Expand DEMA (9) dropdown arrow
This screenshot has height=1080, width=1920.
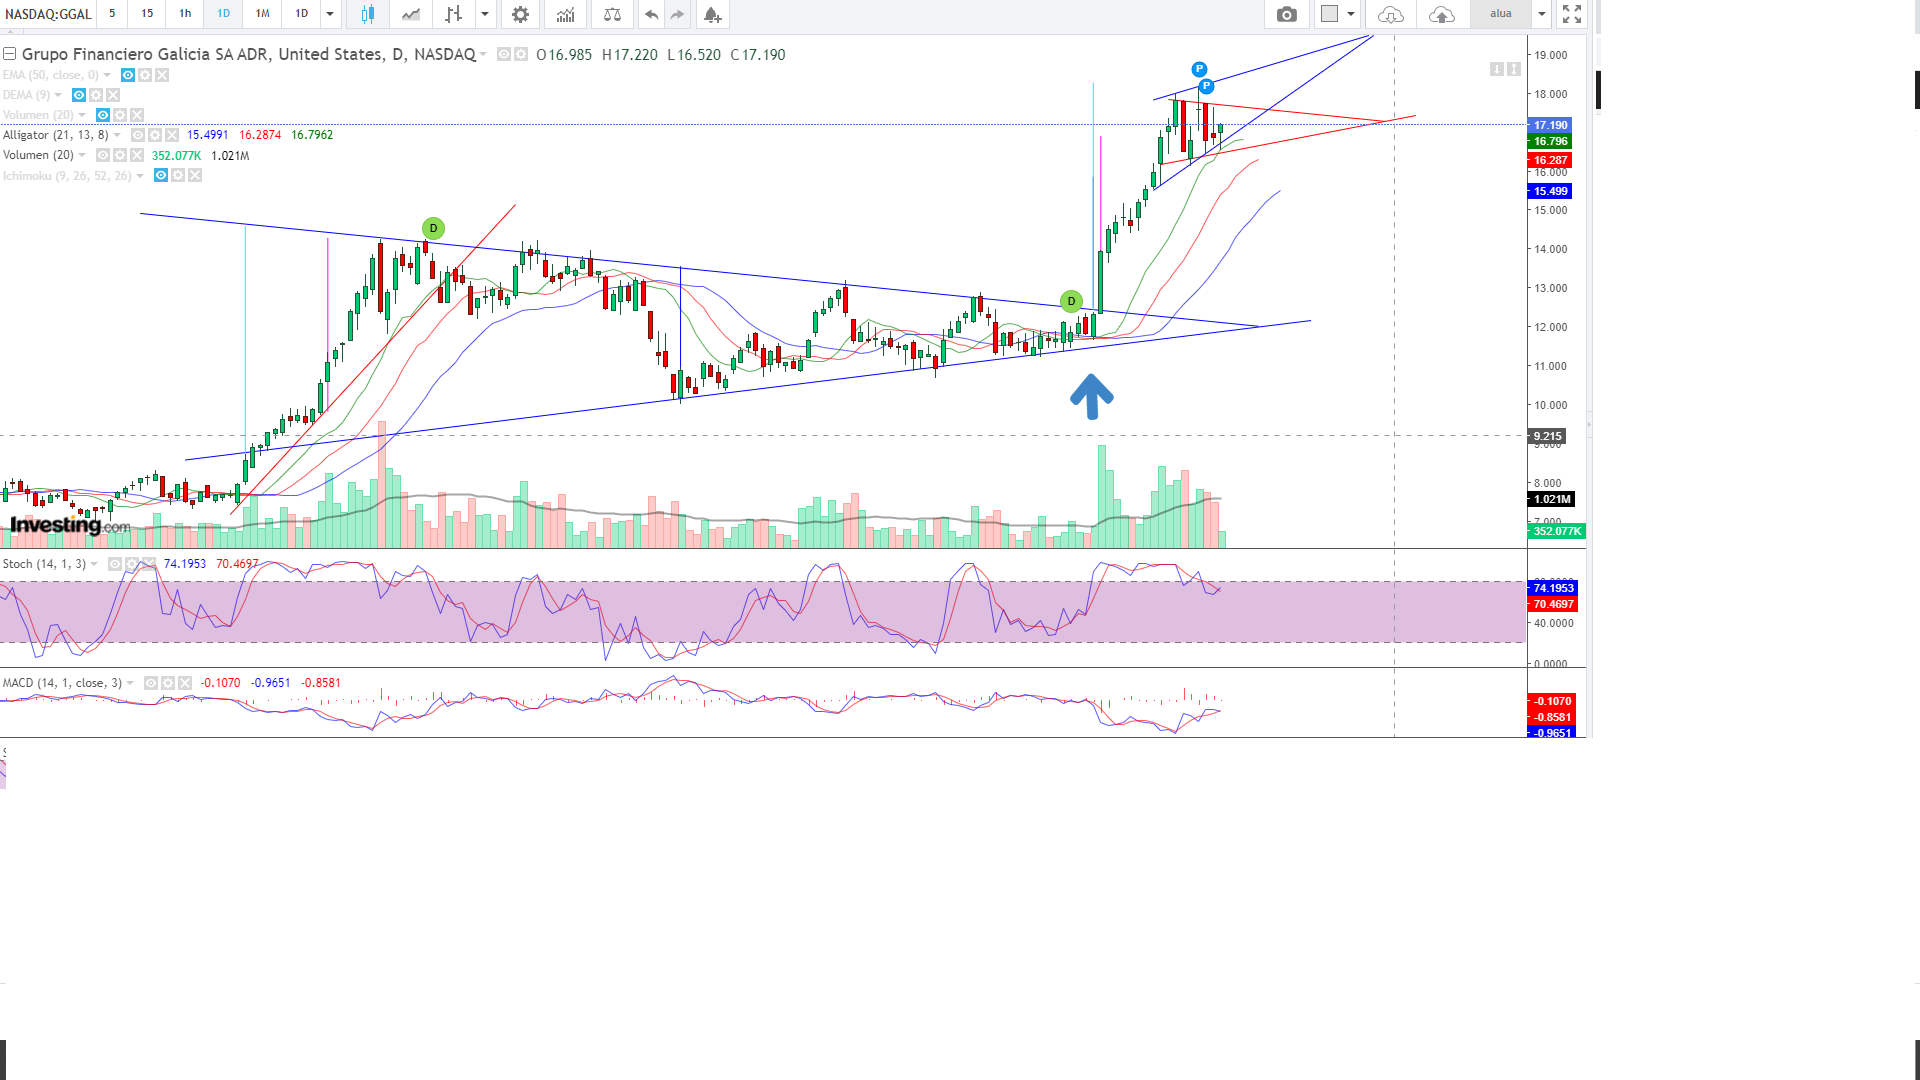[58, 95]
